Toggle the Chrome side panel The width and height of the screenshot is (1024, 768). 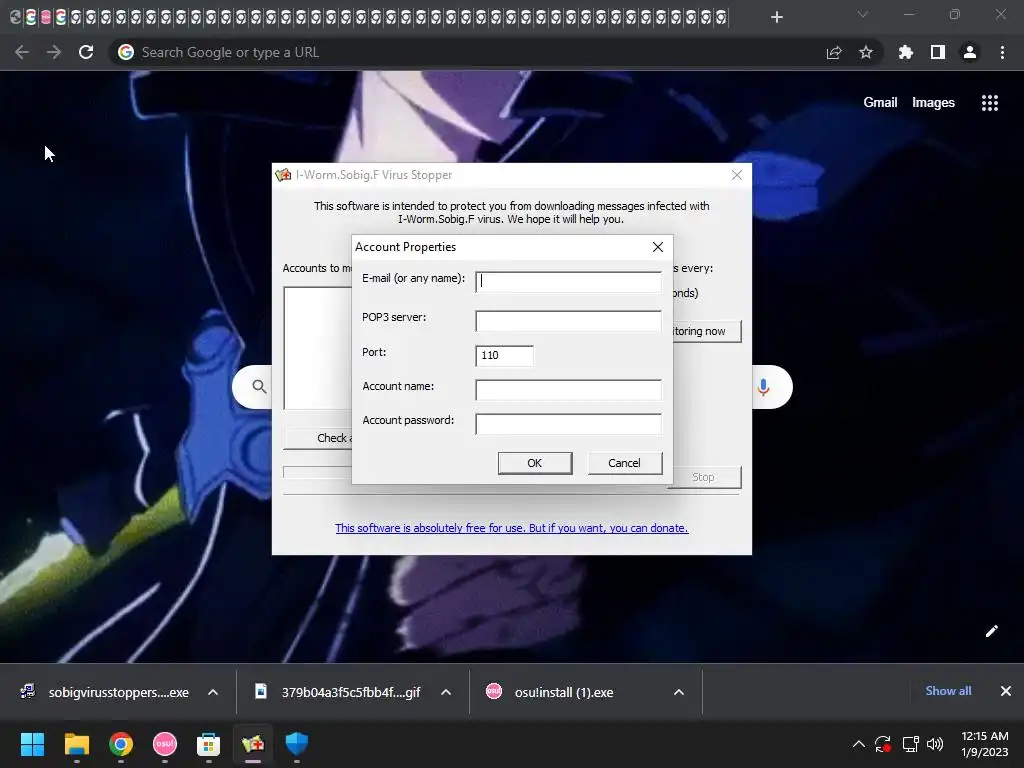938,52
